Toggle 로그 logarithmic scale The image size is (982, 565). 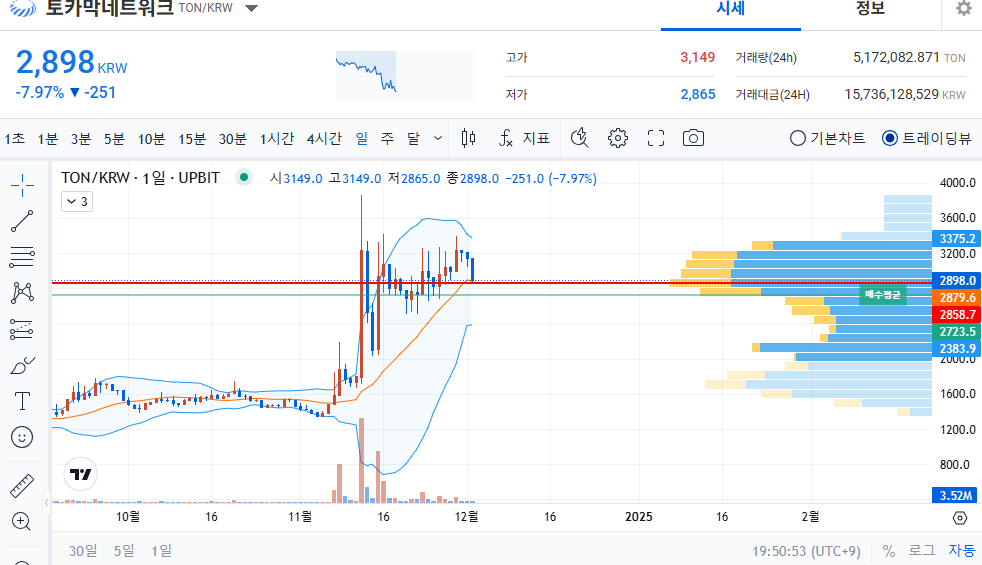click(921, 551)
